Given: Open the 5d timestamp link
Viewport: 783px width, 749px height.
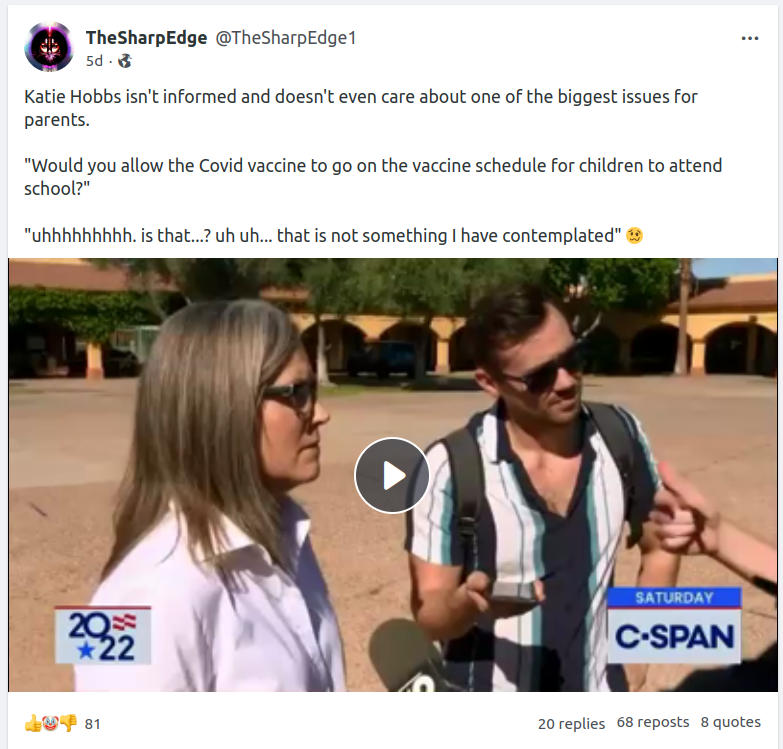Looking at the screenshot, I should (94, 61).
